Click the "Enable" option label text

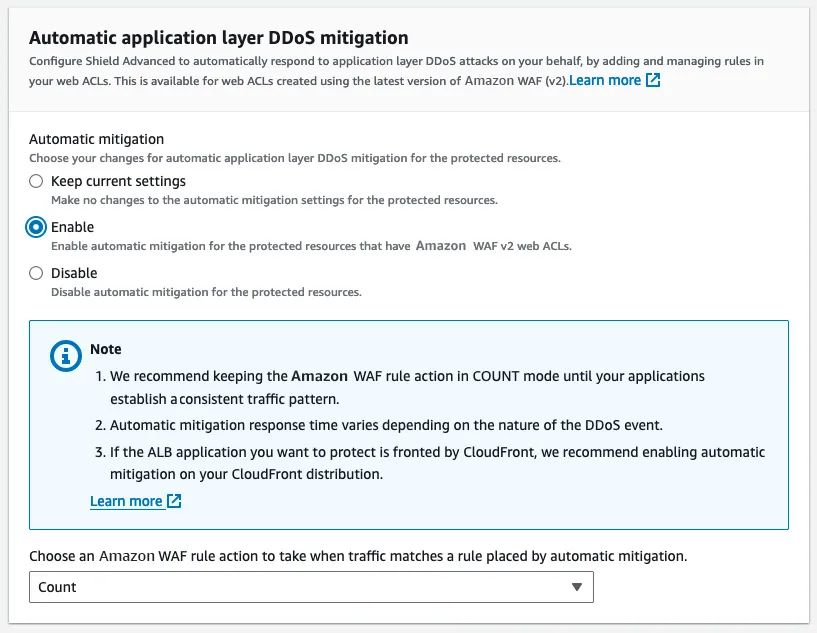pos(72,227)
